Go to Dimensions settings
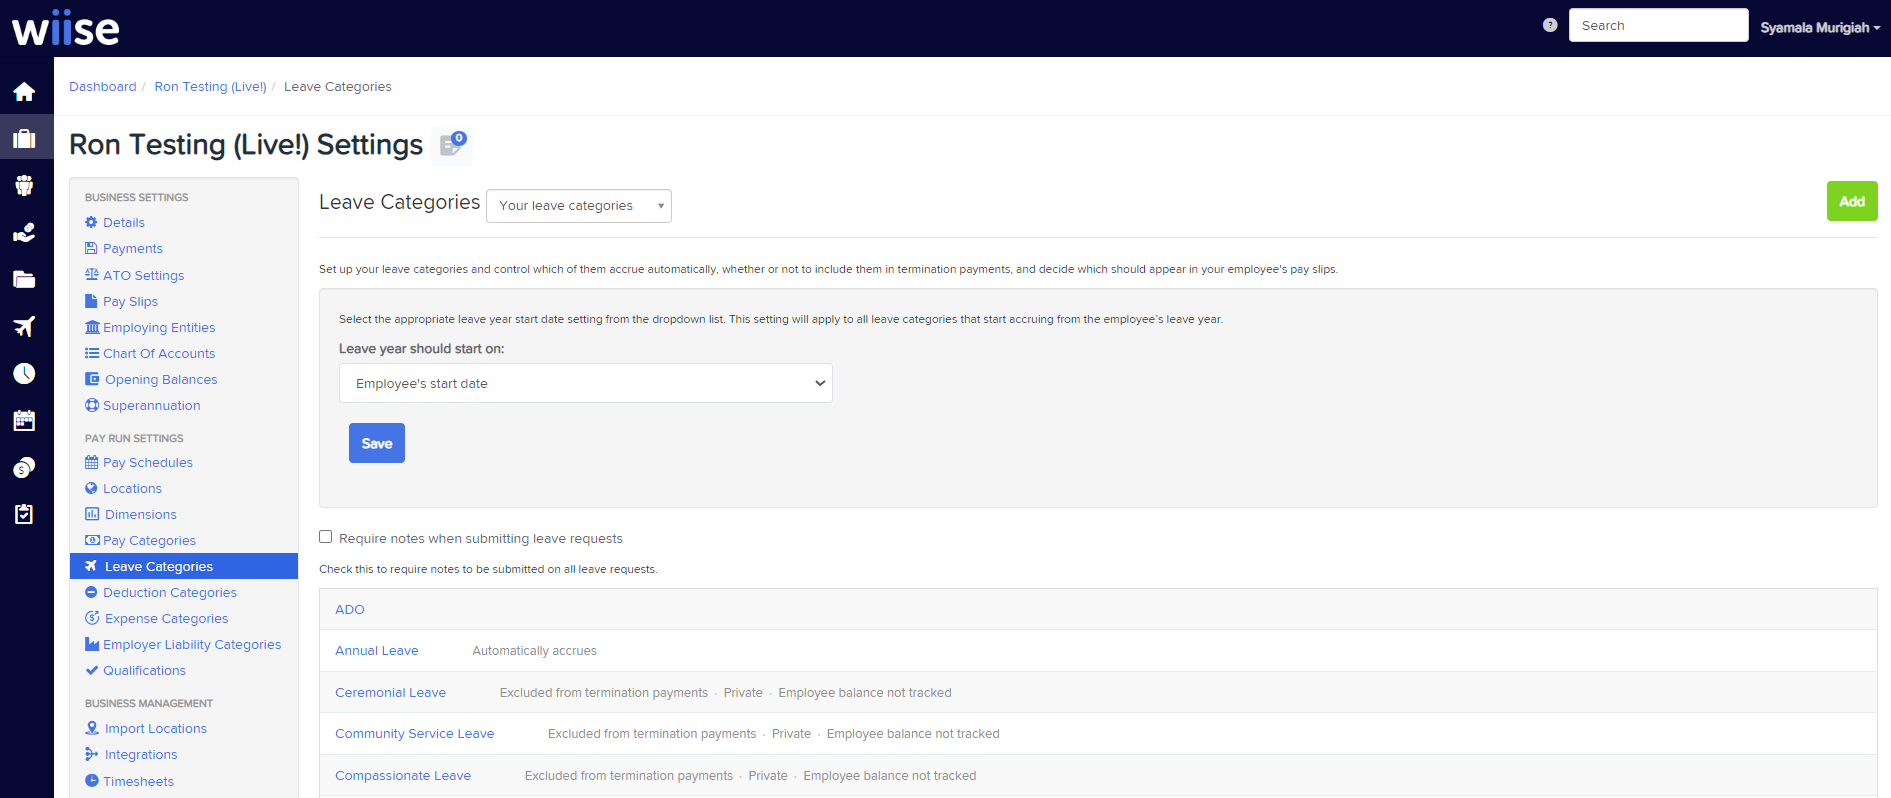The width and height of the screenshot is (1891, 798). coord(140,514)
